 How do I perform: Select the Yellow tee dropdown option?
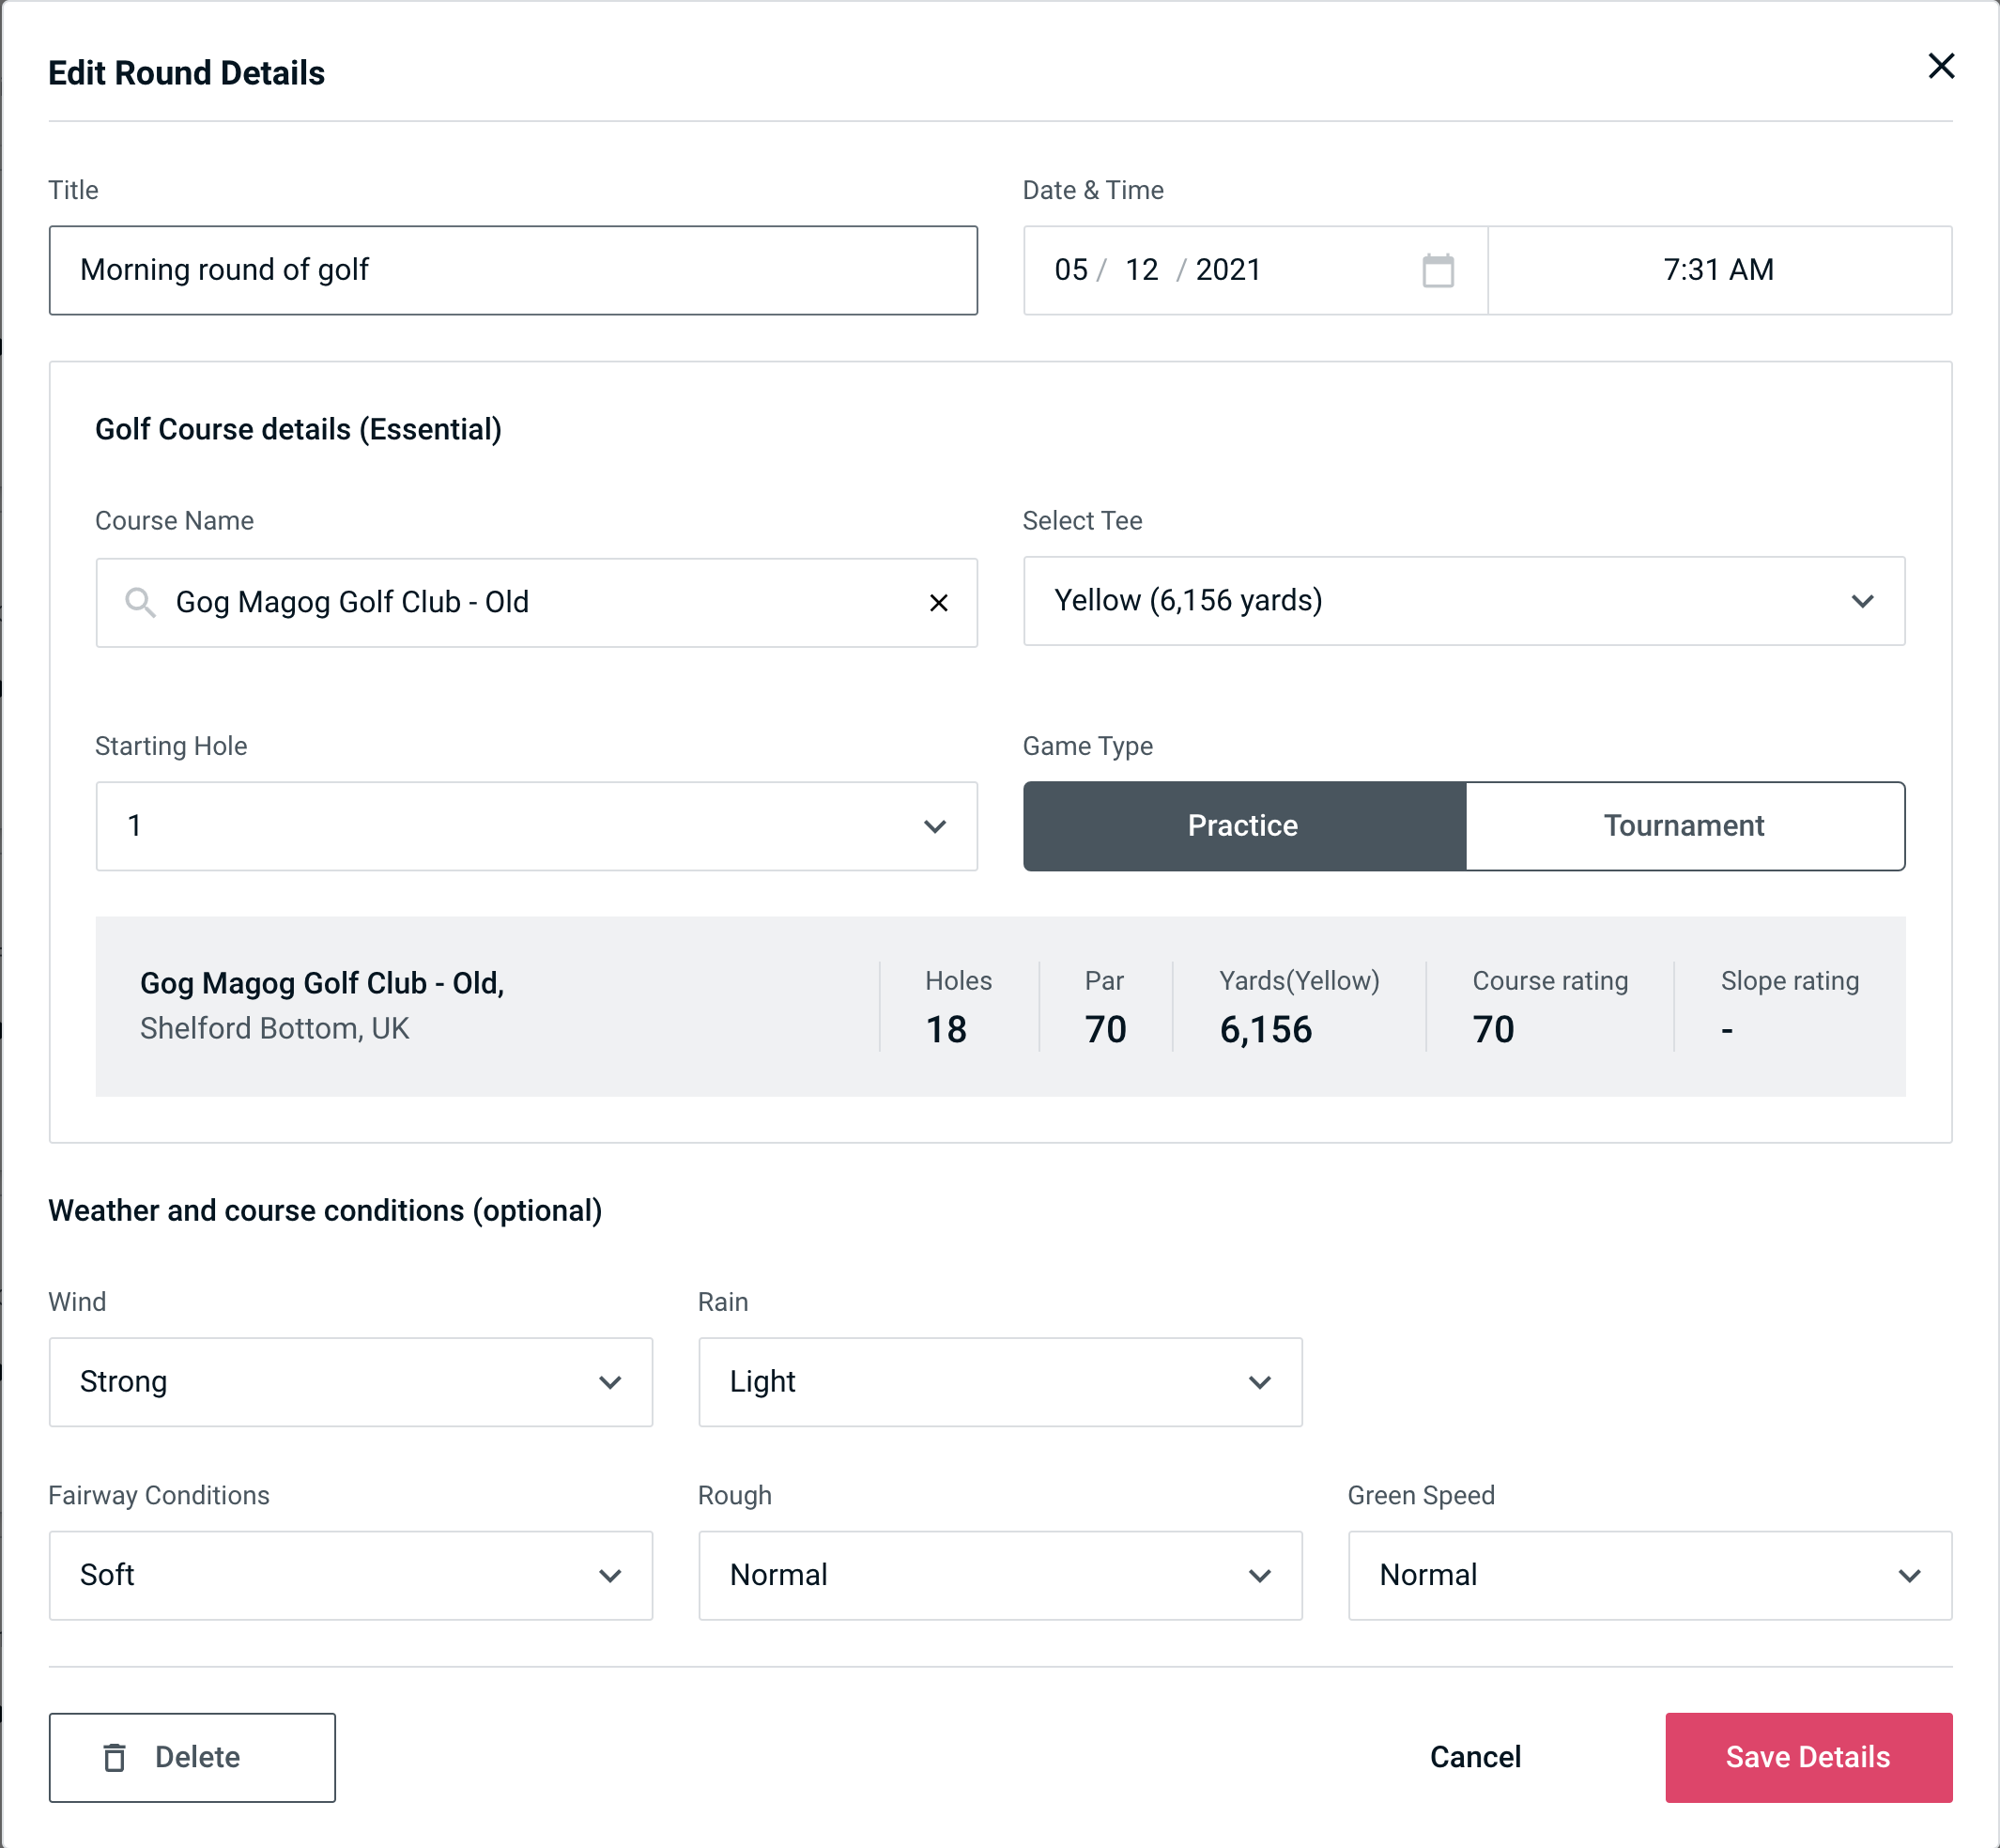point(1462,601)
